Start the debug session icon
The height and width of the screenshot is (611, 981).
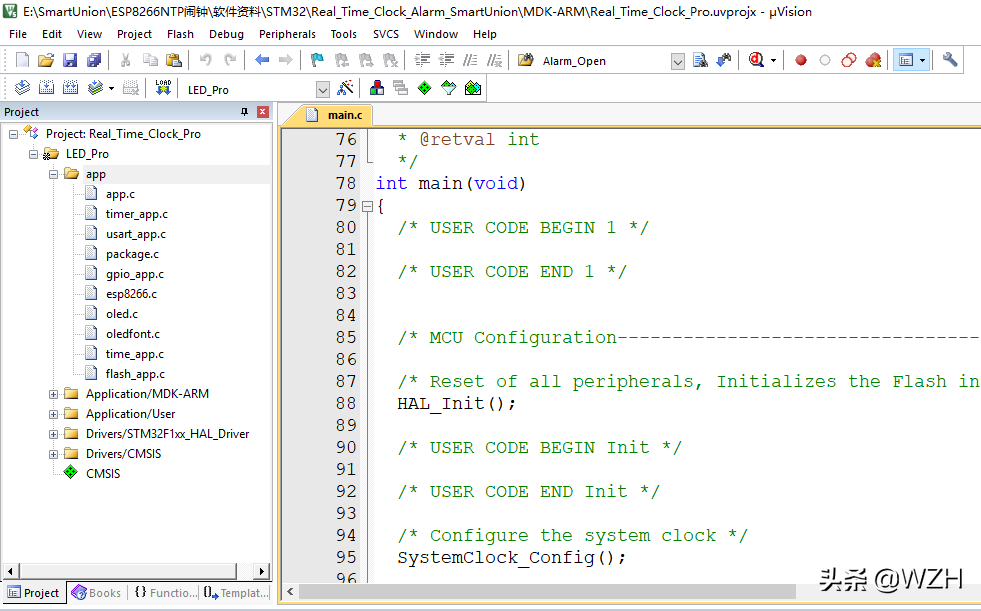(x=757, y=60)
